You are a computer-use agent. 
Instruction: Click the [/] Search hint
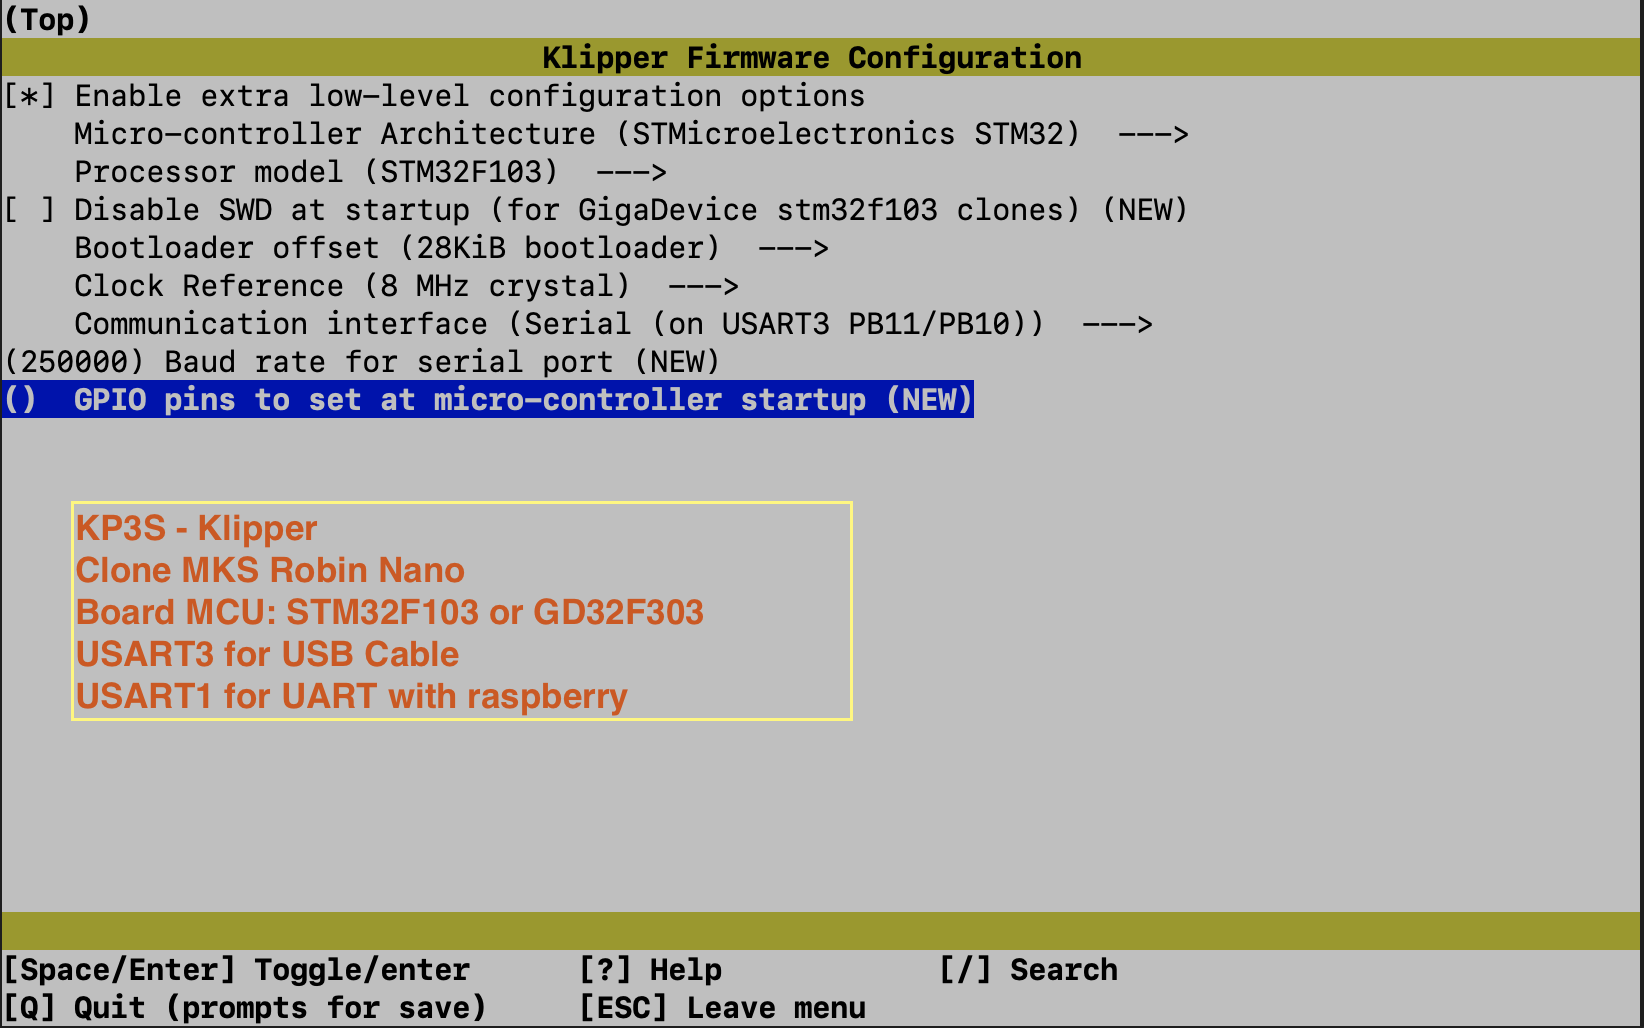pos(1029,970)
